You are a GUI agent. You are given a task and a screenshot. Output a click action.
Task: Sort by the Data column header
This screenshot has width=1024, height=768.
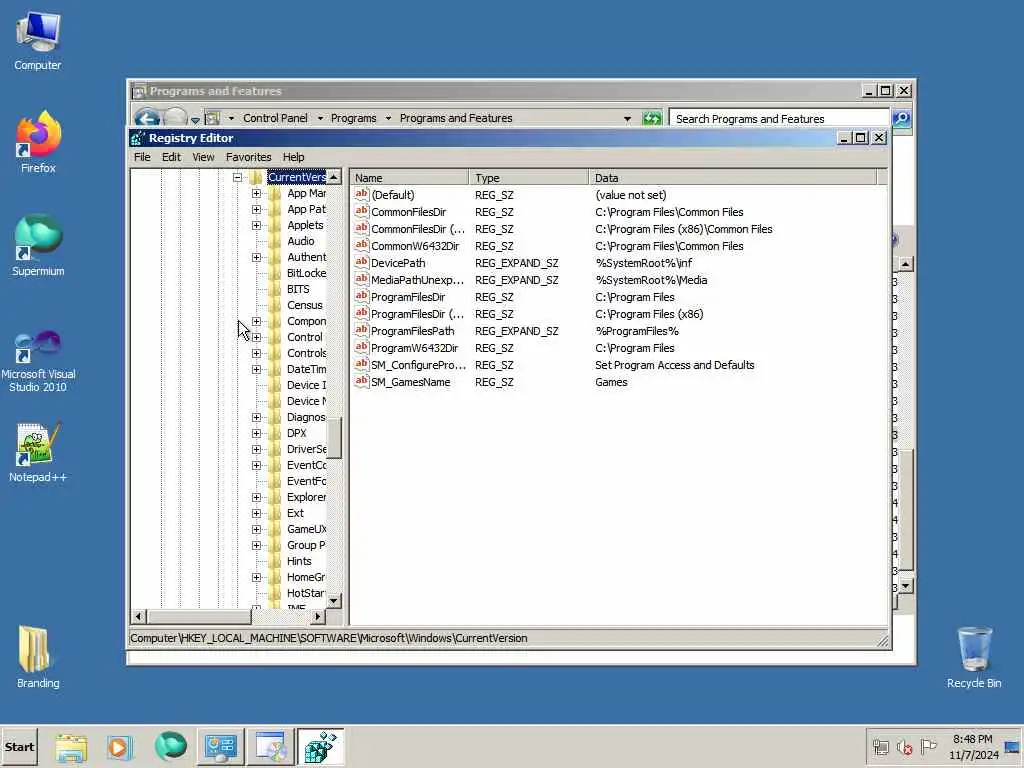click(x=733, y=178)
